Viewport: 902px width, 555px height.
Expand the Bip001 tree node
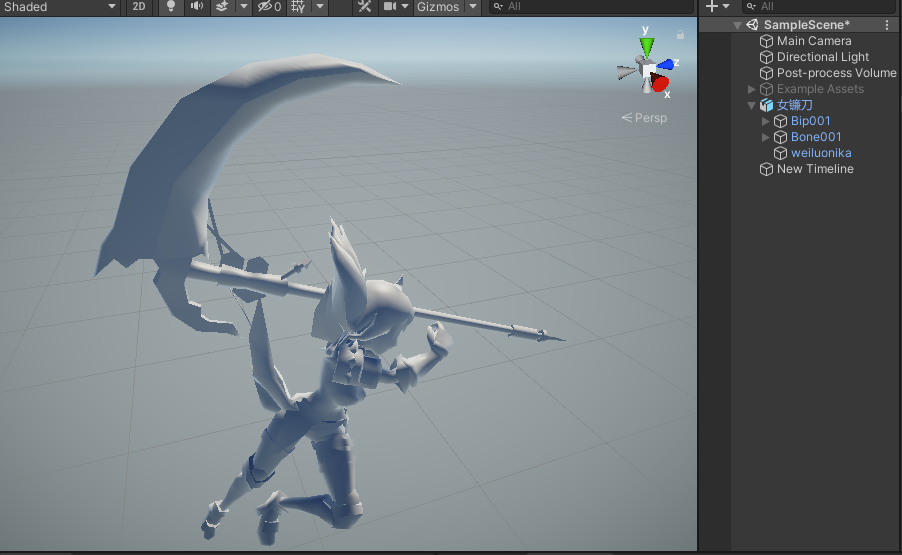(x=766, y=121)
